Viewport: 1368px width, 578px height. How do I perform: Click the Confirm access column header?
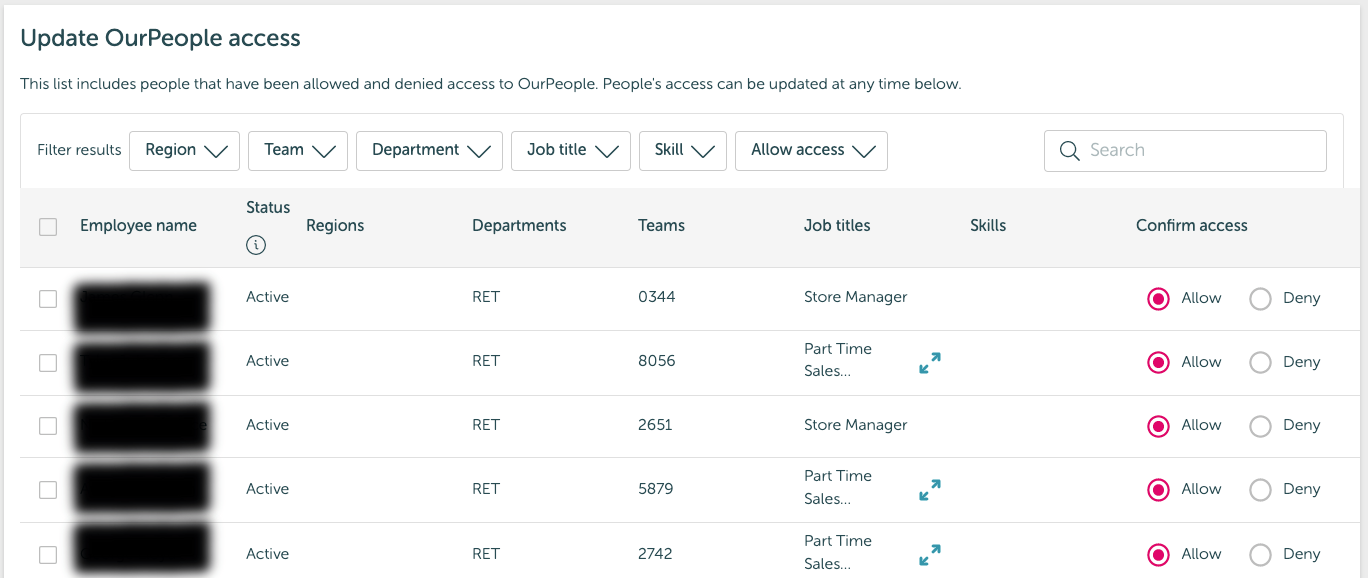click(x=1192, y=226)
